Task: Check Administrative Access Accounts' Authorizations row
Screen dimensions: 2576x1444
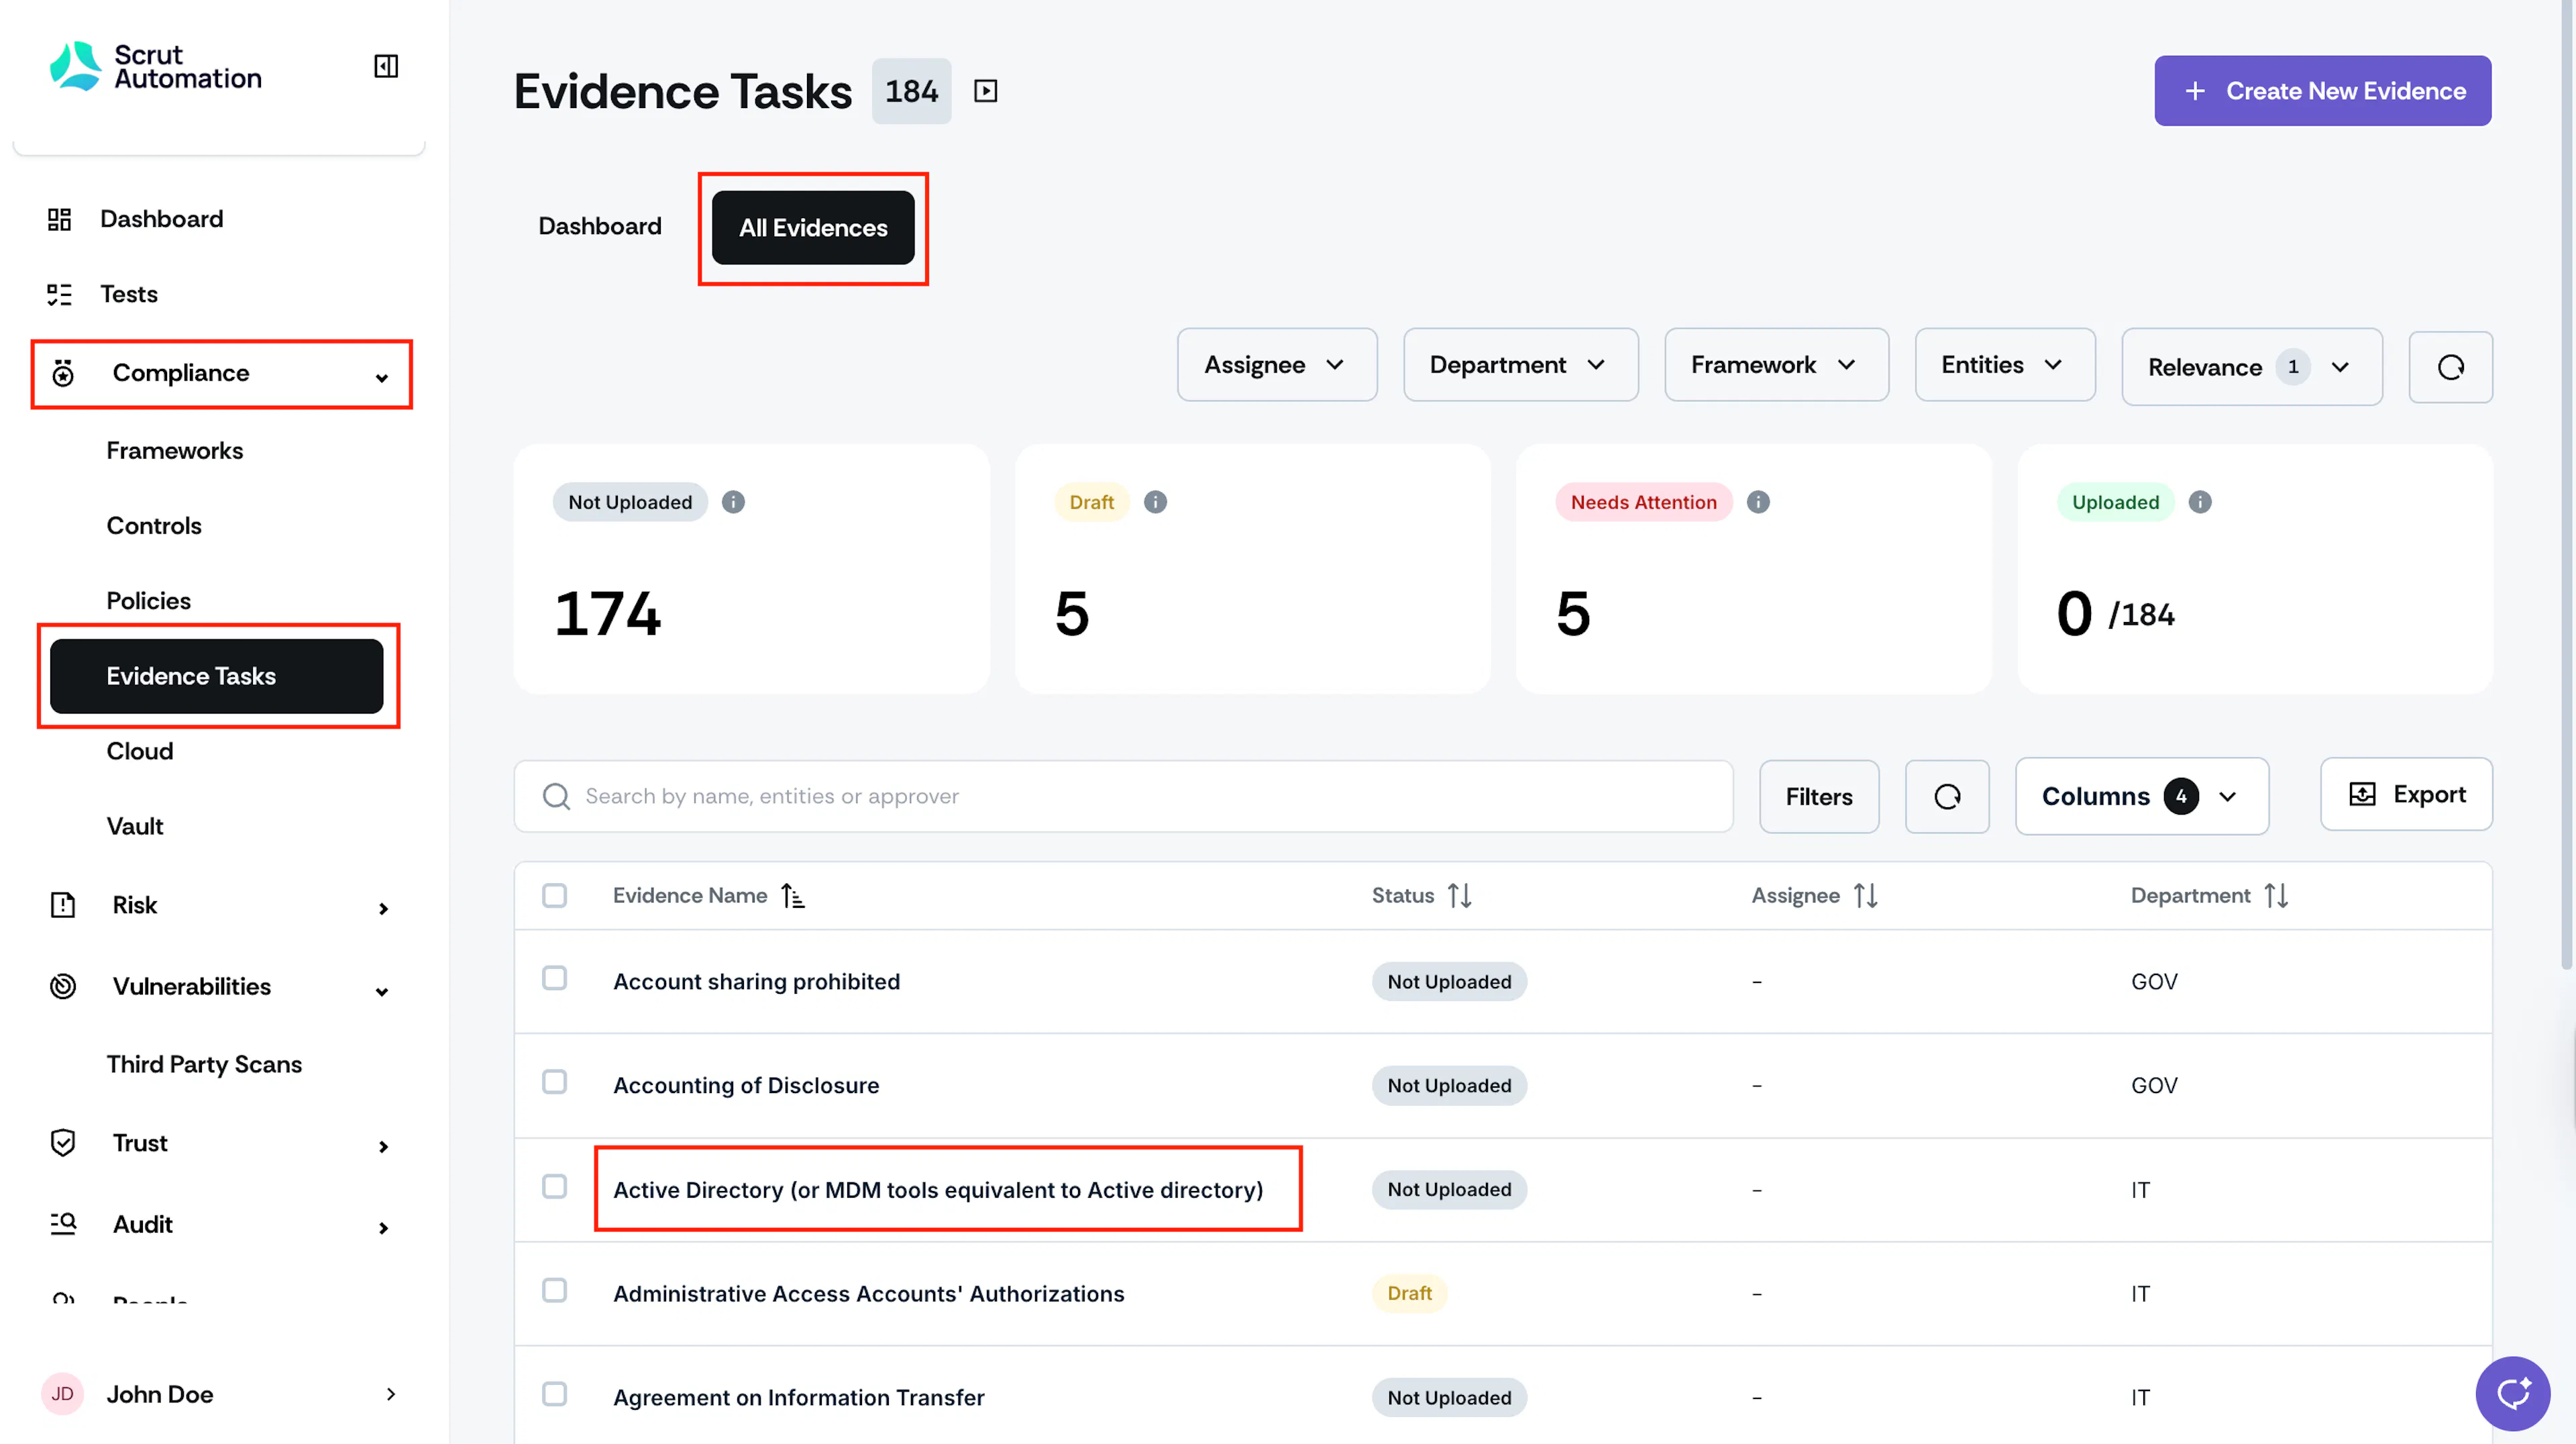Action: pos(554,1291)
